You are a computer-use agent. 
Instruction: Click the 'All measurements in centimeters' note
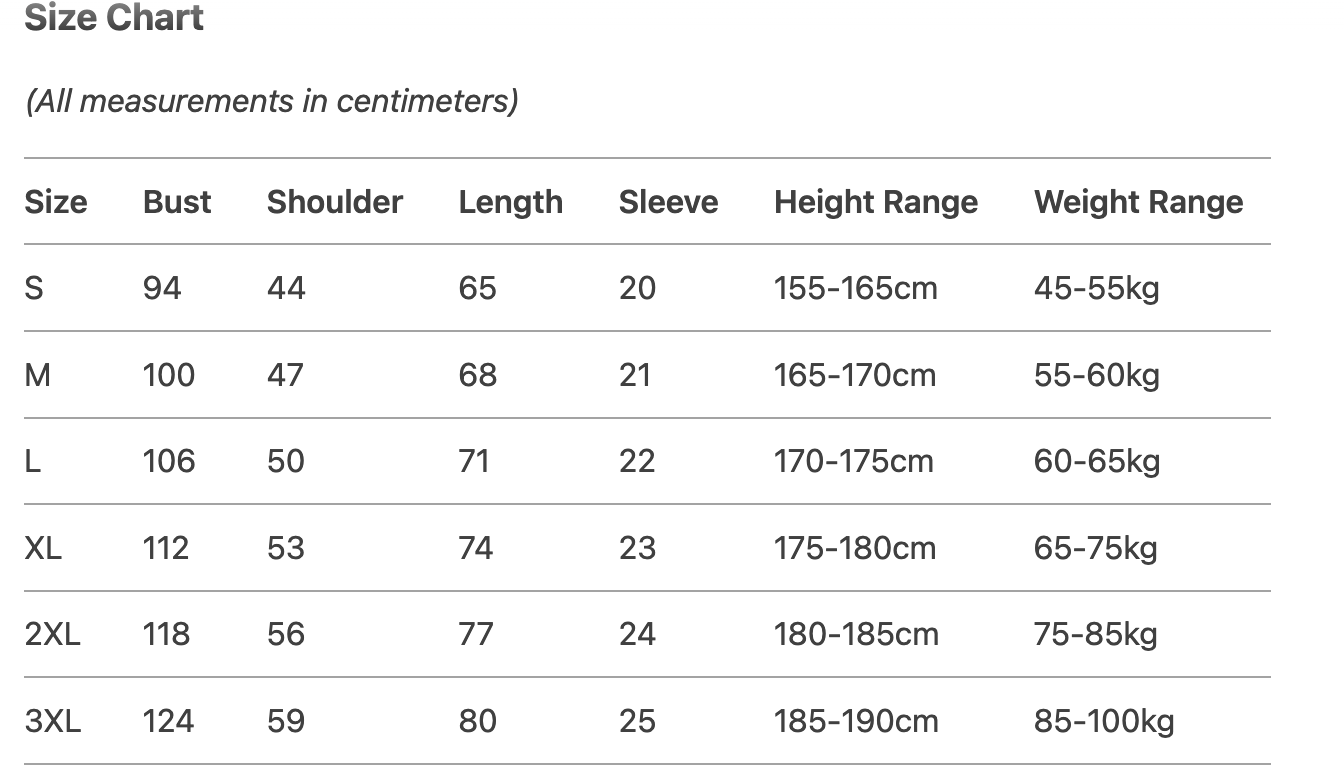click(x=272, y=101)
